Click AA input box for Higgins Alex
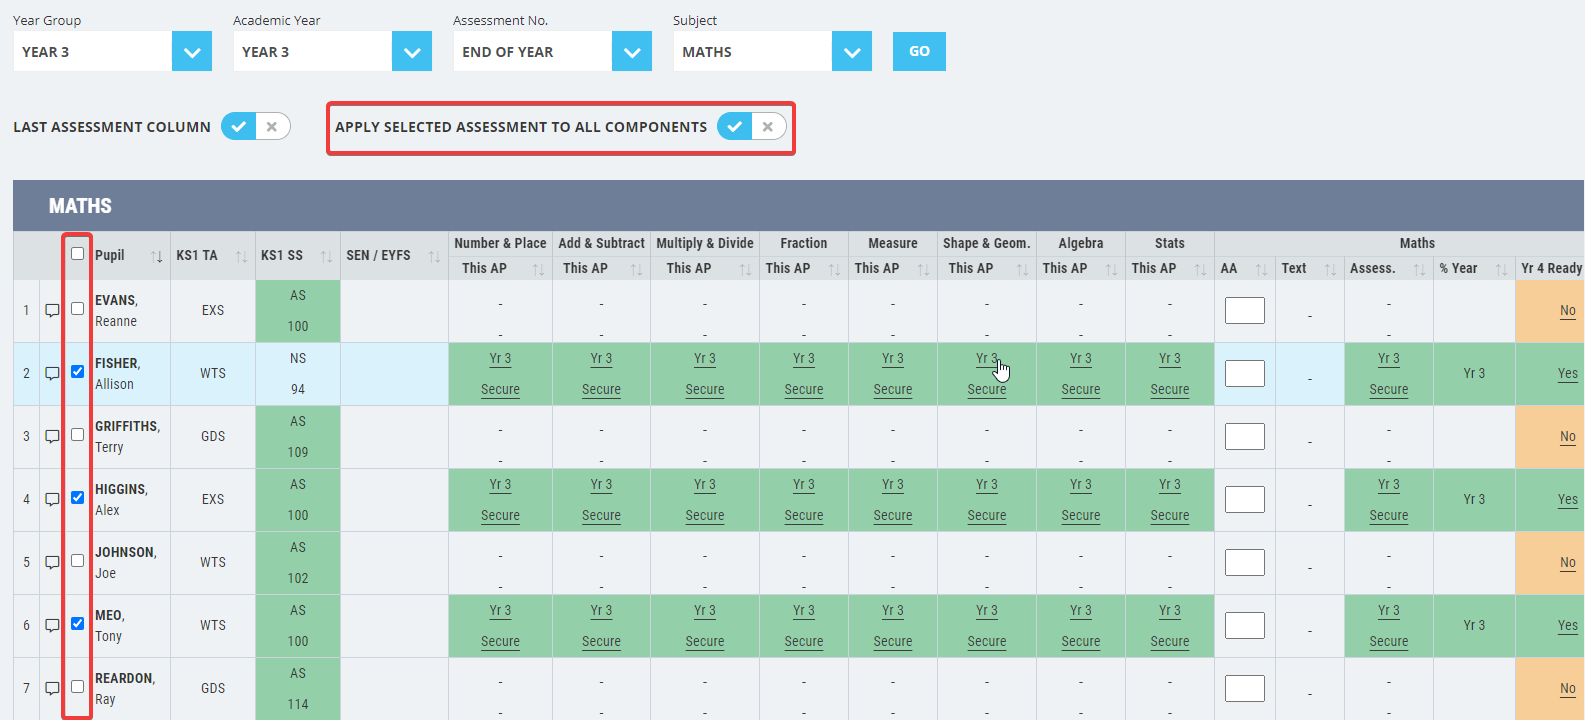The height and width of the screenshot is (720, 1585). pos(1245,499)
